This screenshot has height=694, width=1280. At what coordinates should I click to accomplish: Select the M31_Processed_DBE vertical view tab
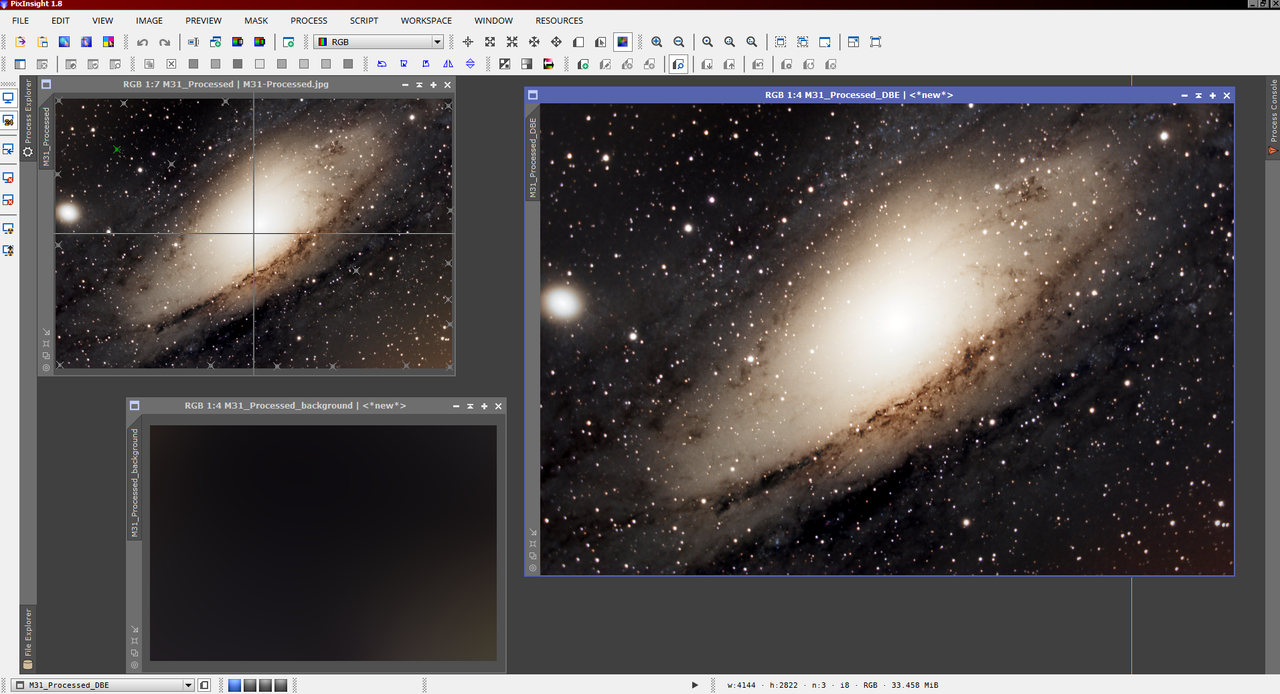(533, 158)
